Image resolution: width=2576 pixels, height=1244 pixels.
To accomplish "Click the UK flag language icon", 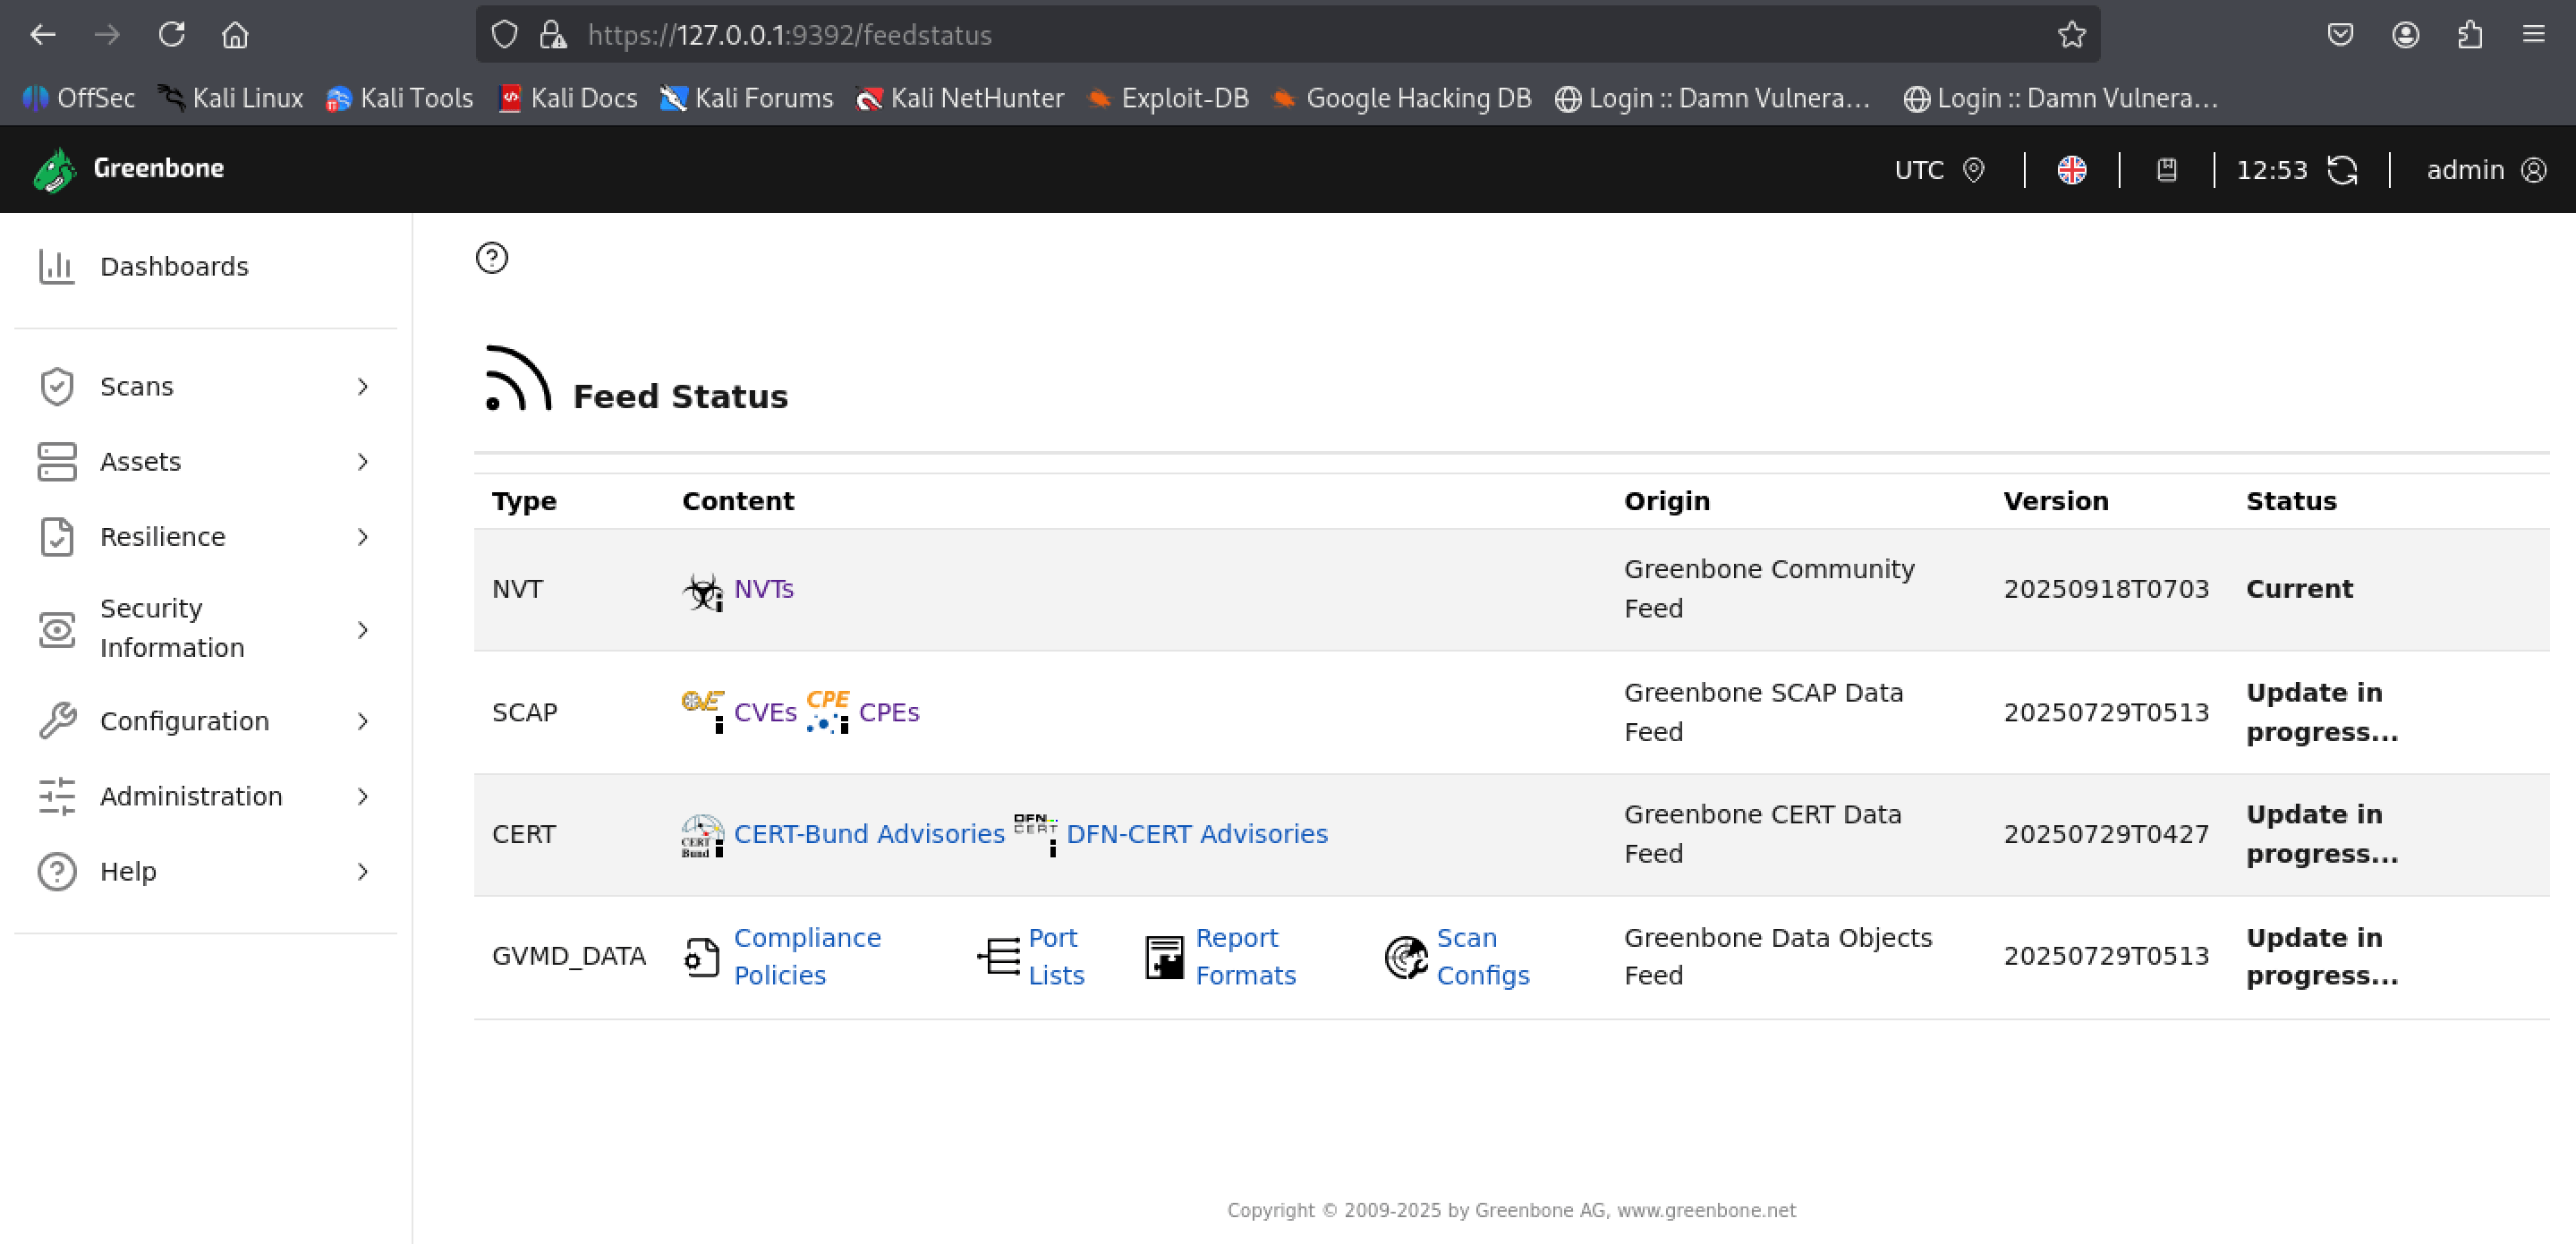I will click(2072, 170).
